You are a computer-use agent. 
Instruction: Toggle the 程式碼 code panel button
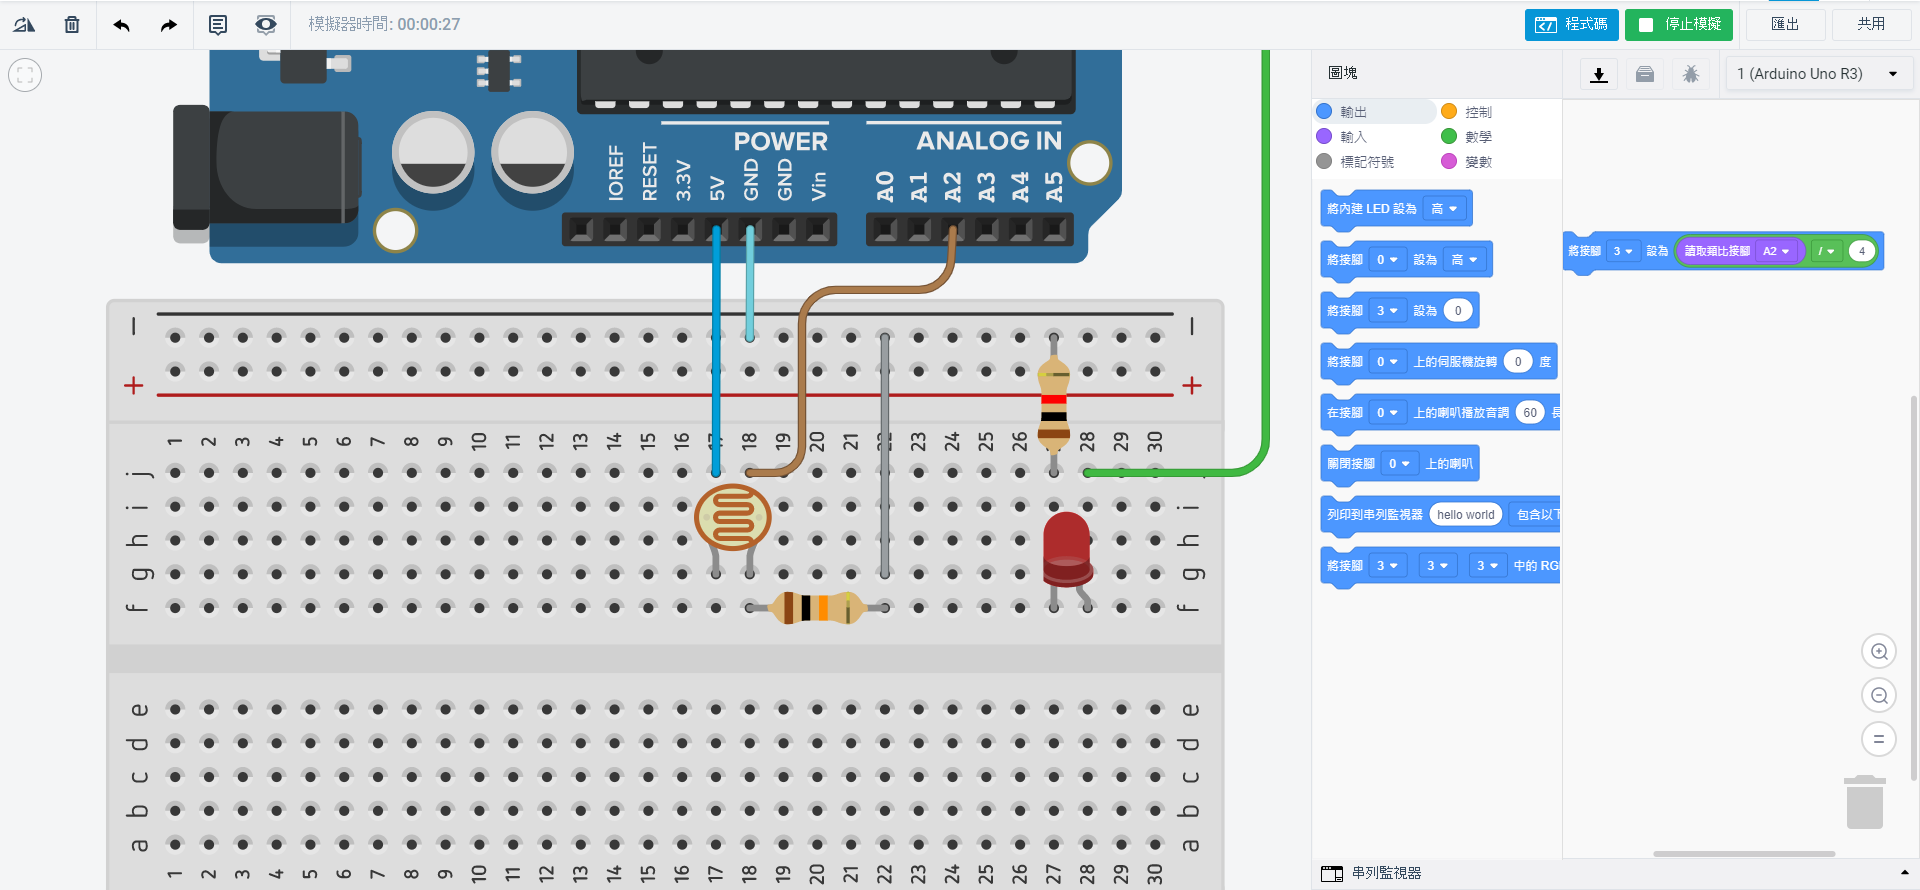pos(1571,24)
